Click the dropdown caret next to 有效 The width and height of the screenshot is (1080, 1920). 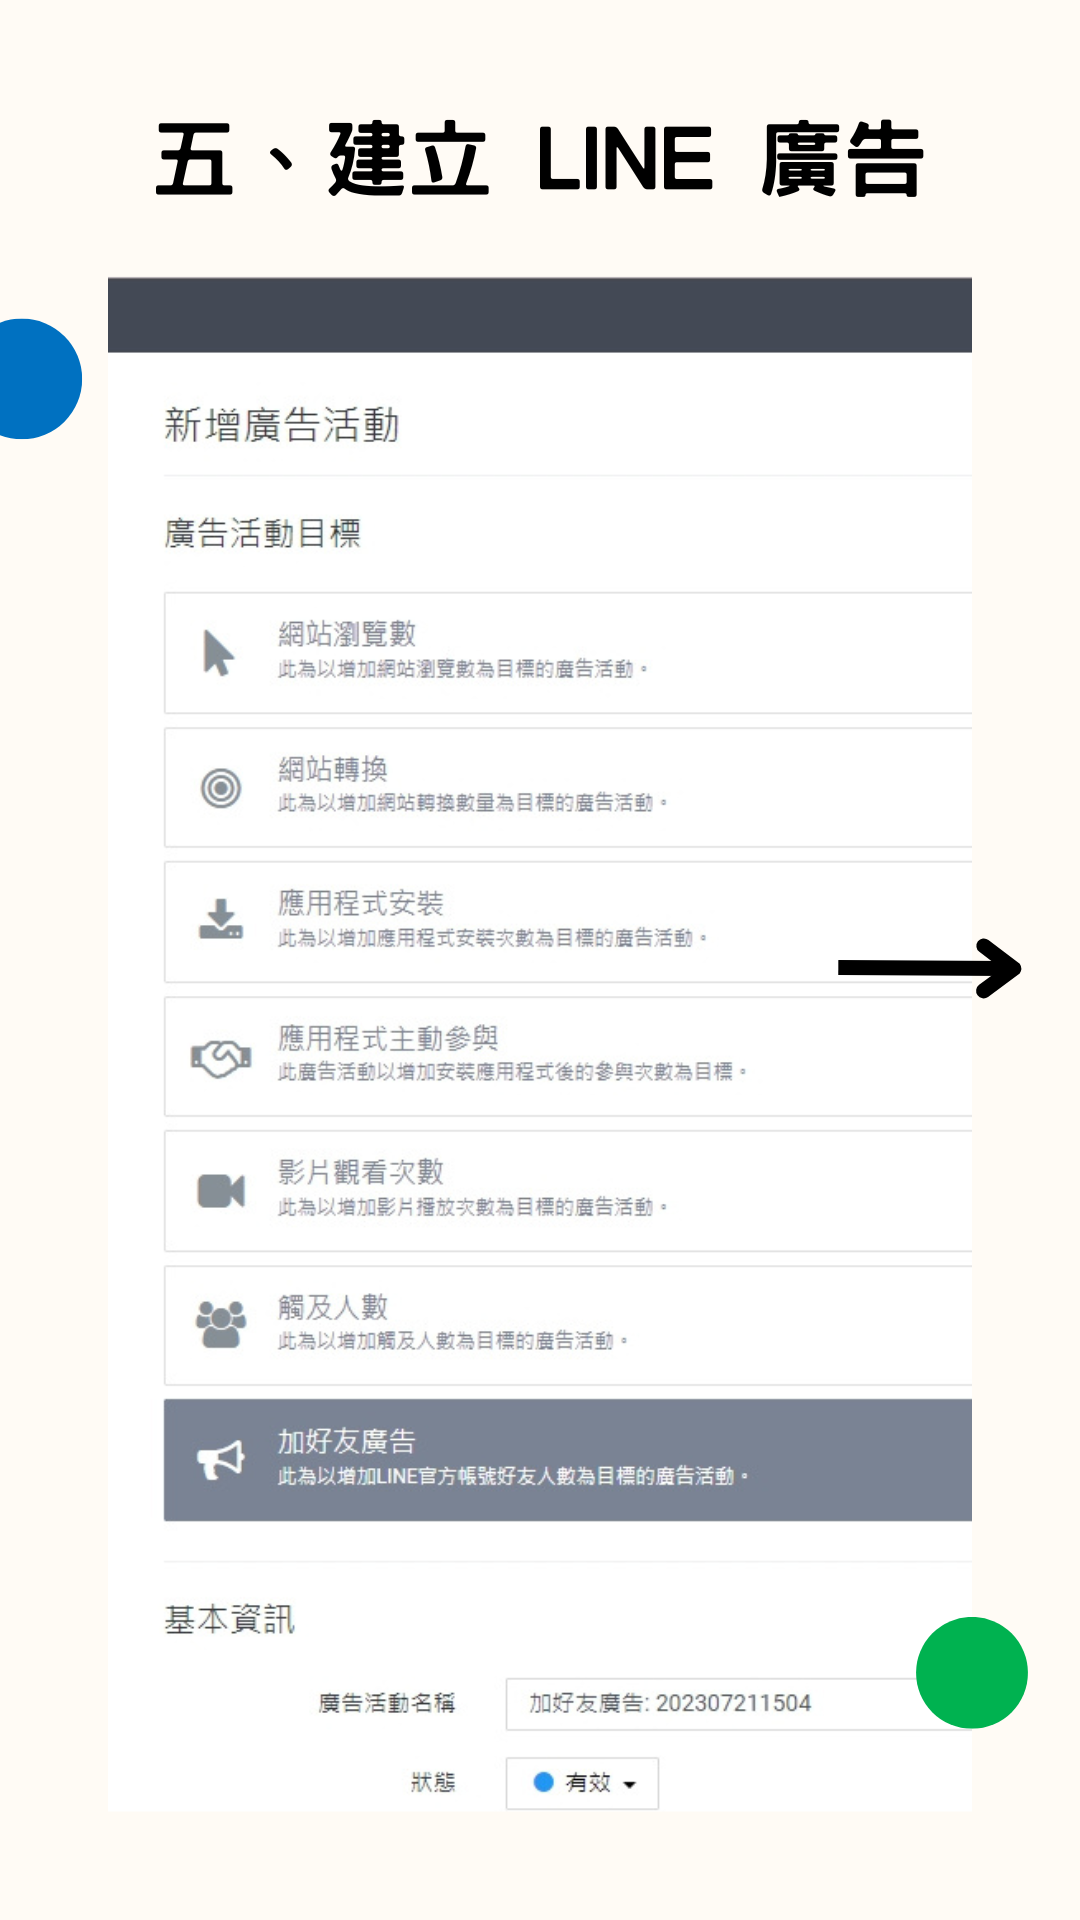[630, 1784]
